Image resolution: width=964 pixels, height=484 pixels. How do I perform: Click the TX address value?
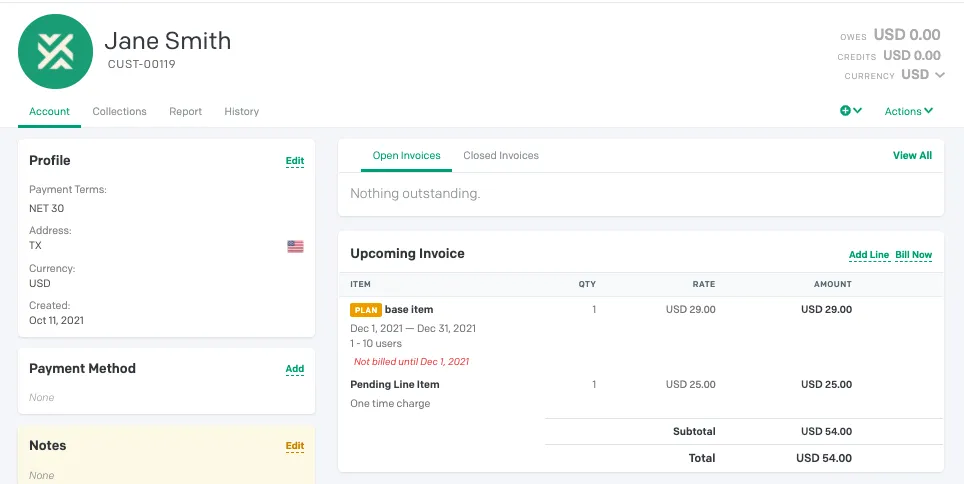coord(36,245)
